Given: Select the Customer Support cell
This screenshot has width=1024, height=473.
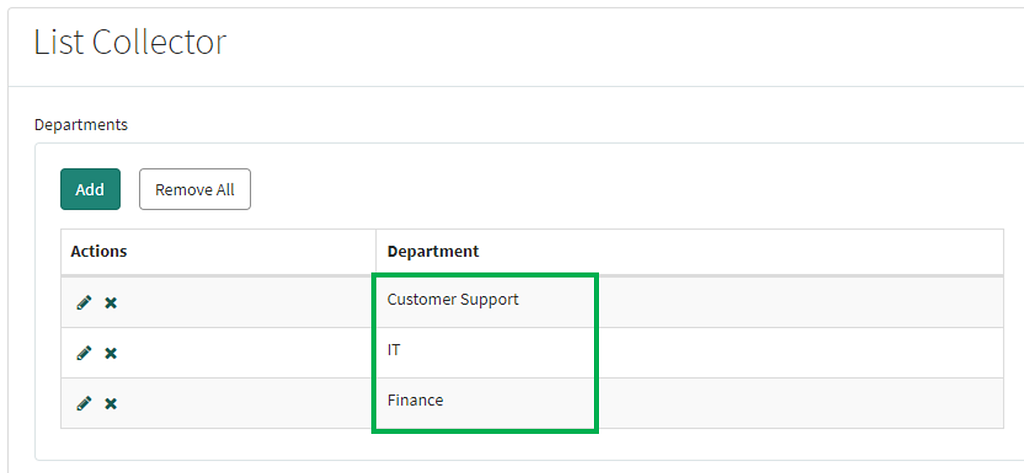Looking at the screenshot, I should click(690, 302).
